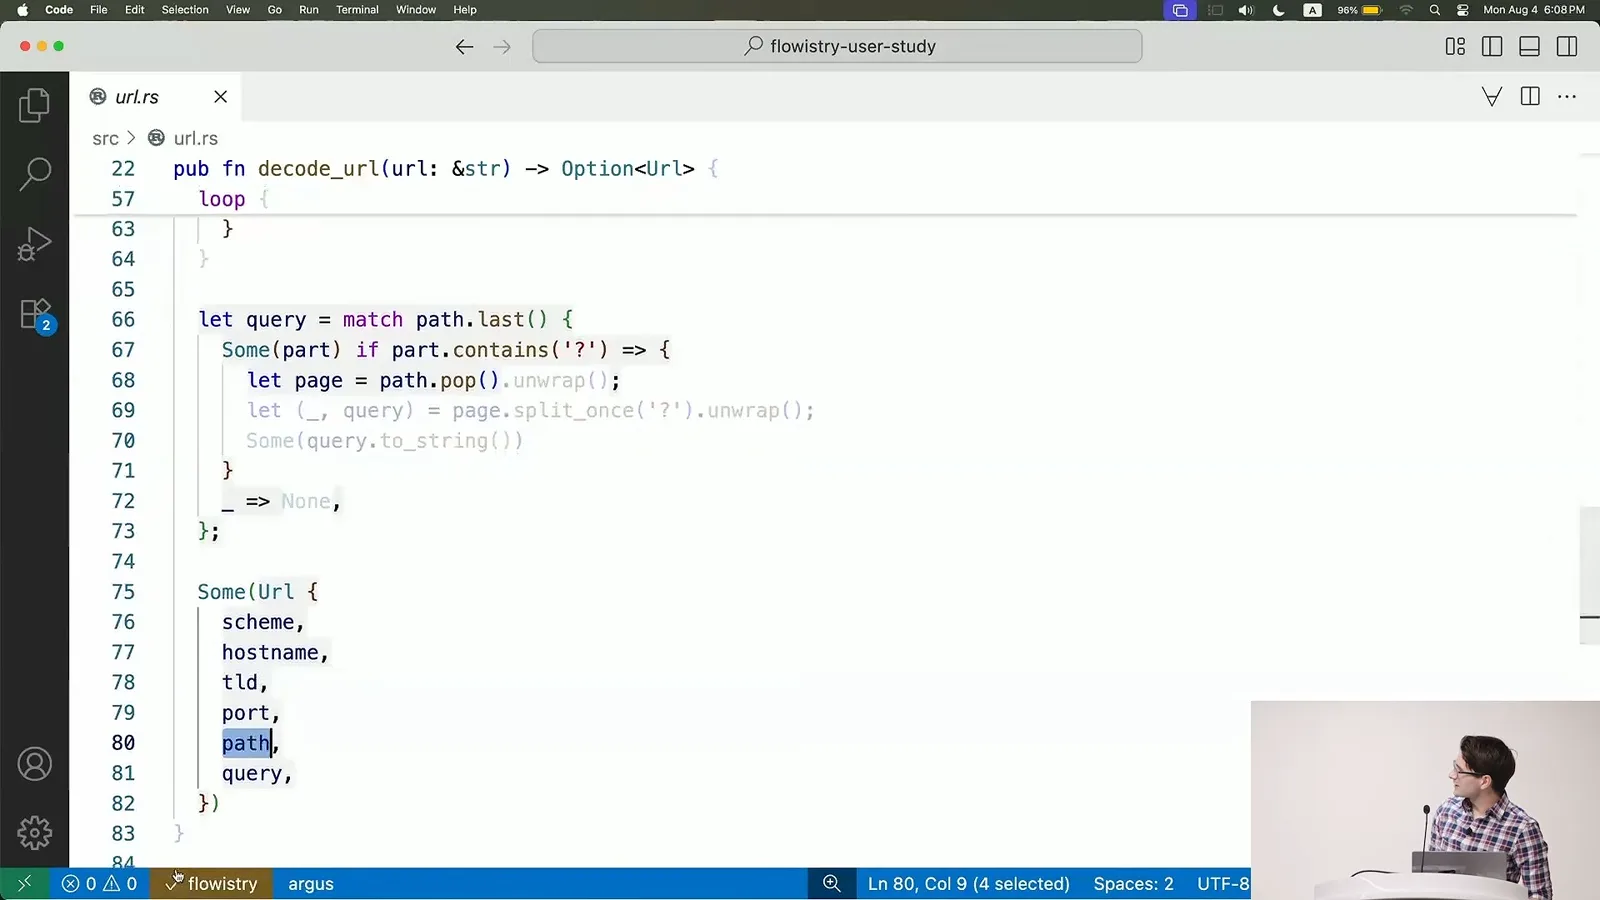Open Extensions view with 2 badge

point(34,315)
